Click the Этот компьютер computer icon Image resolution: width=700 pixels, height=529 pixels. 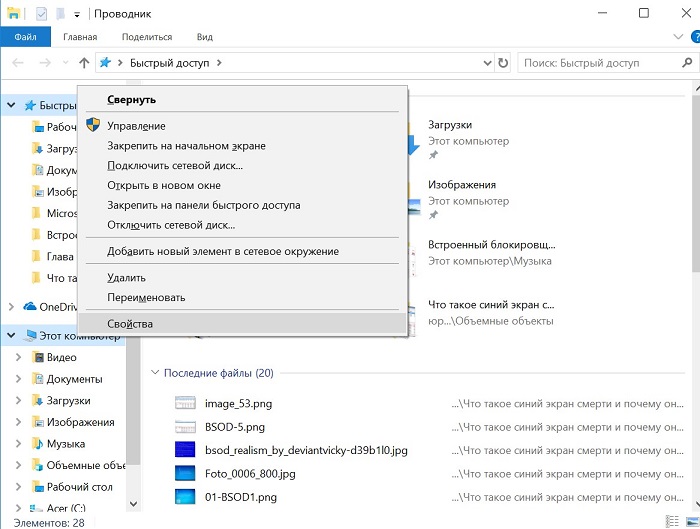(31, 335)
